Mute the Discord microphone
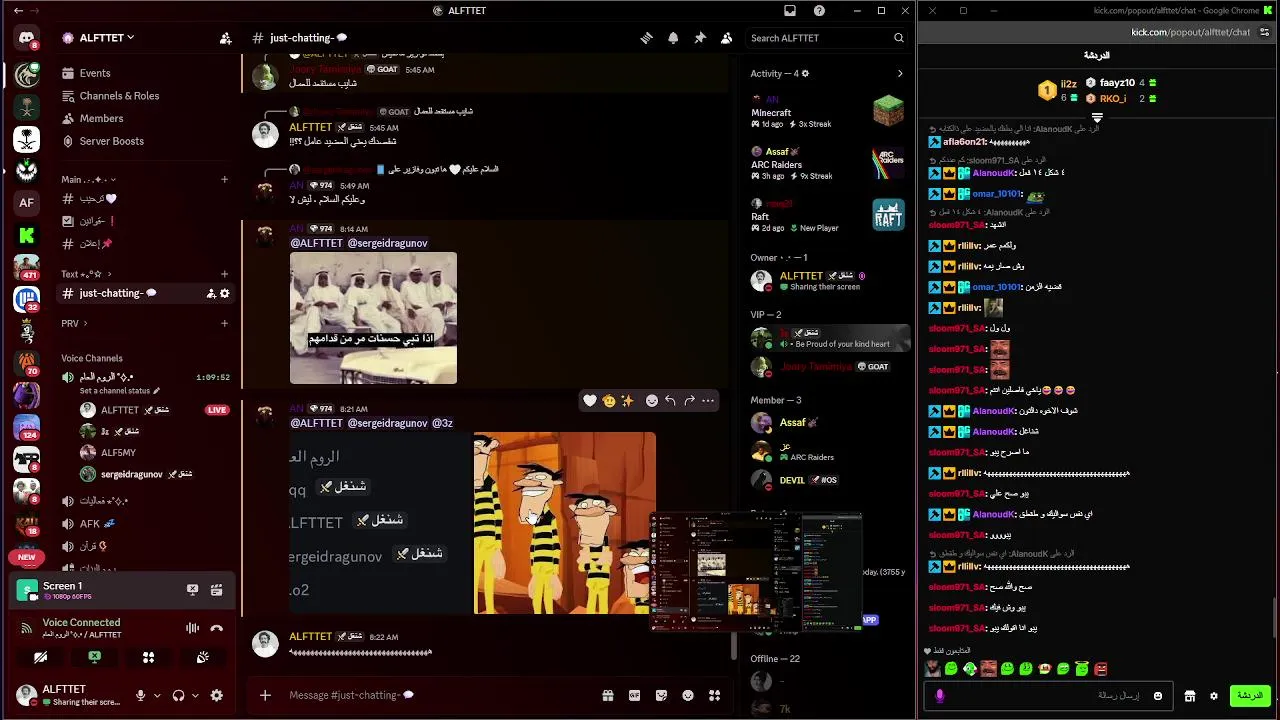The height and width of the screenshot is (720, 1280). point(141,695)
